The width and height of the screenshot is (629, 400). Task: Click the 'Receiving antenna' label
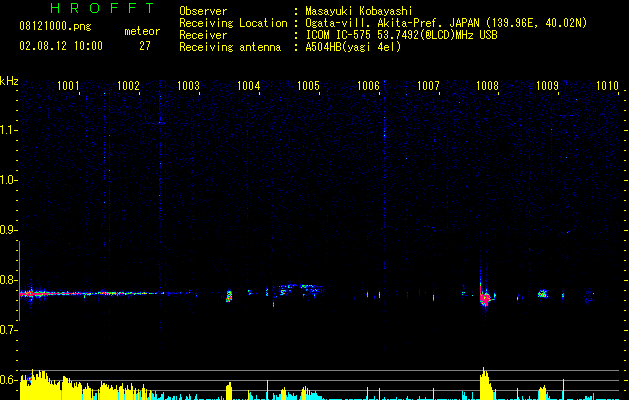(x=230, y=47)
